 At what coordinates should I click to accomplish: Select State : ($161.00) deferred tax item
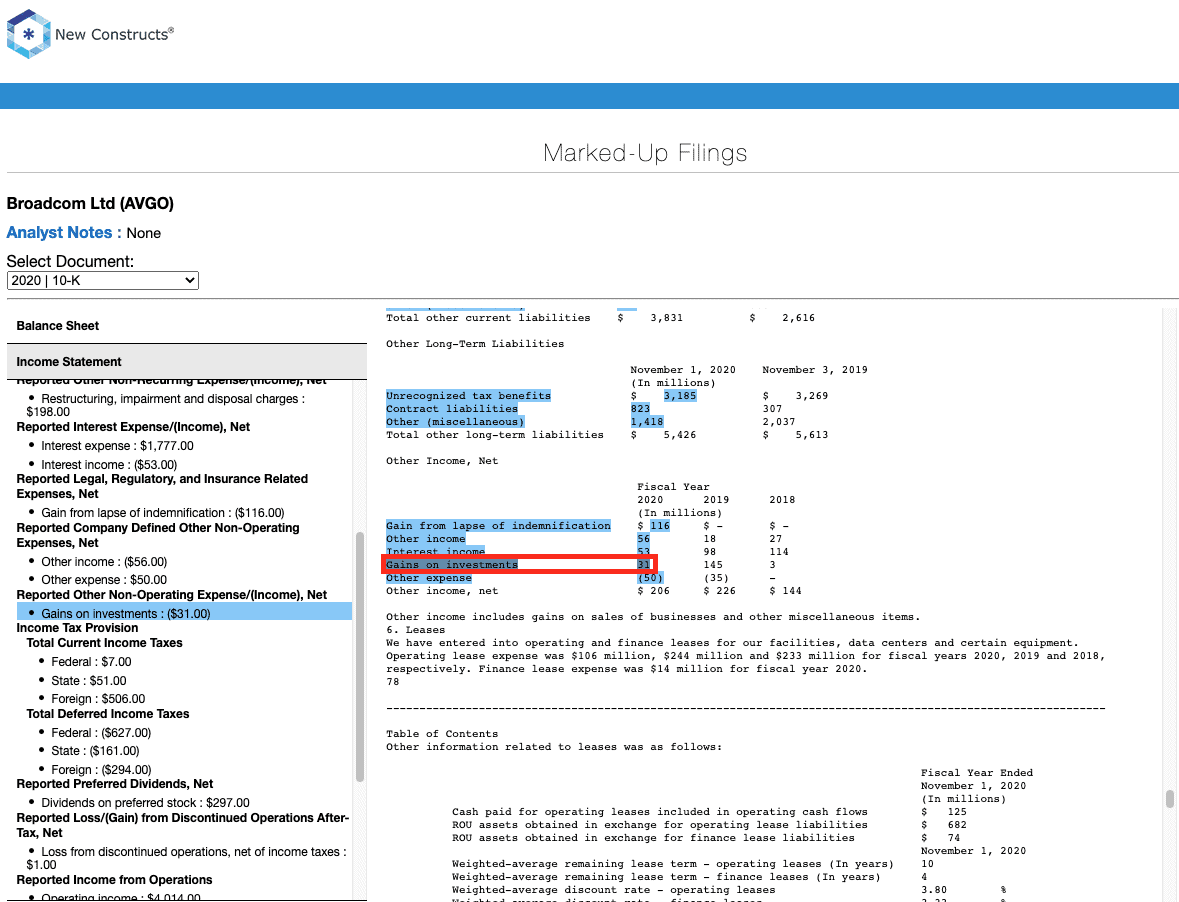point(95,750)
